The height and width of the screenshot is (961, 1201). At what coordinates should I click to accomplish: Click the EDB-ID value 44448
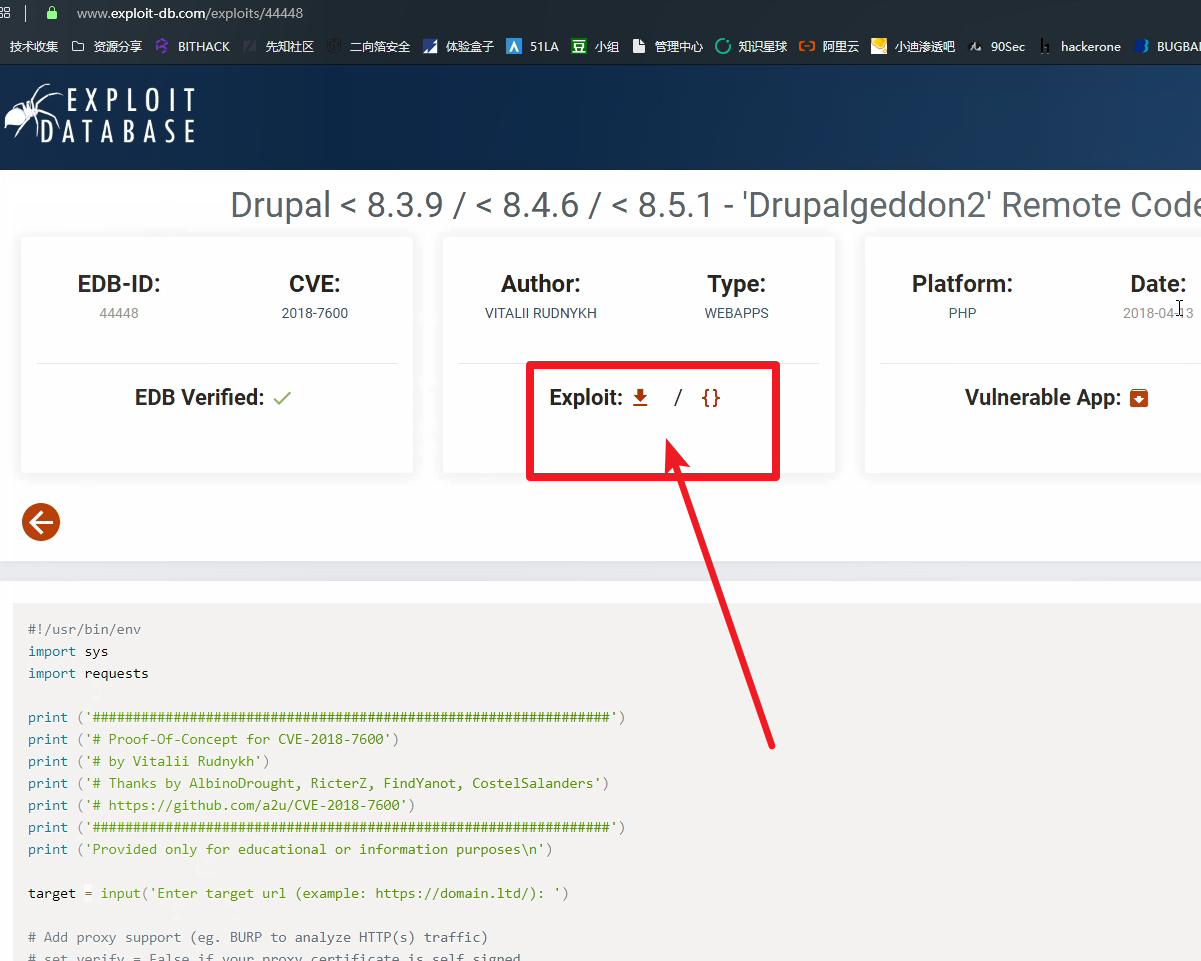(x=119, y=313)
